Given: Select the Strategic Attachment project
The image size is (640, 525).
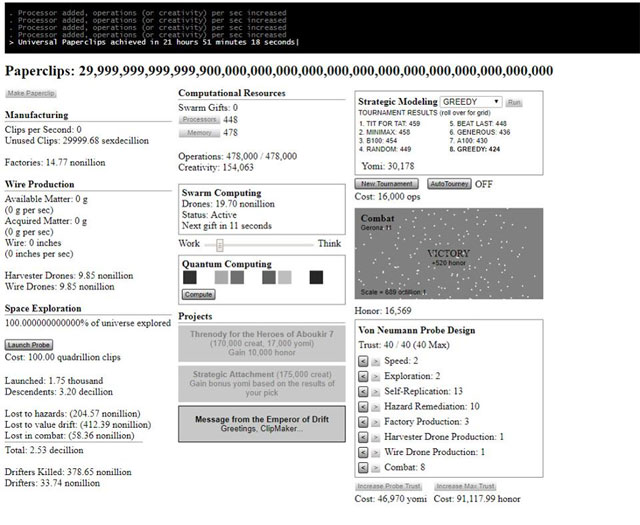Looking at the screenshot, I should pos(262,384).
